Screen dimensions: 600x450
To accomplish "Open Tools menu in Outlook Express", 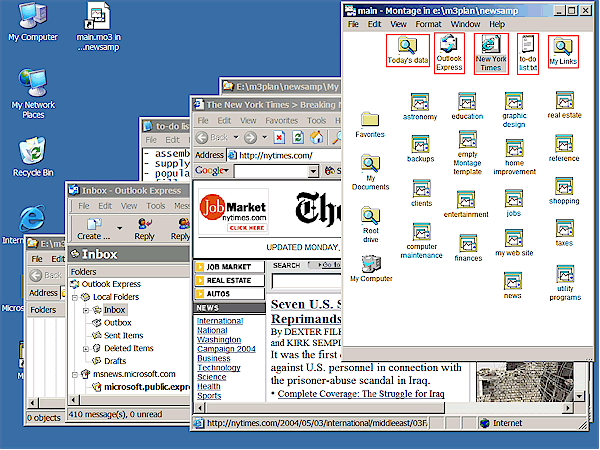I will pos(156,206).
